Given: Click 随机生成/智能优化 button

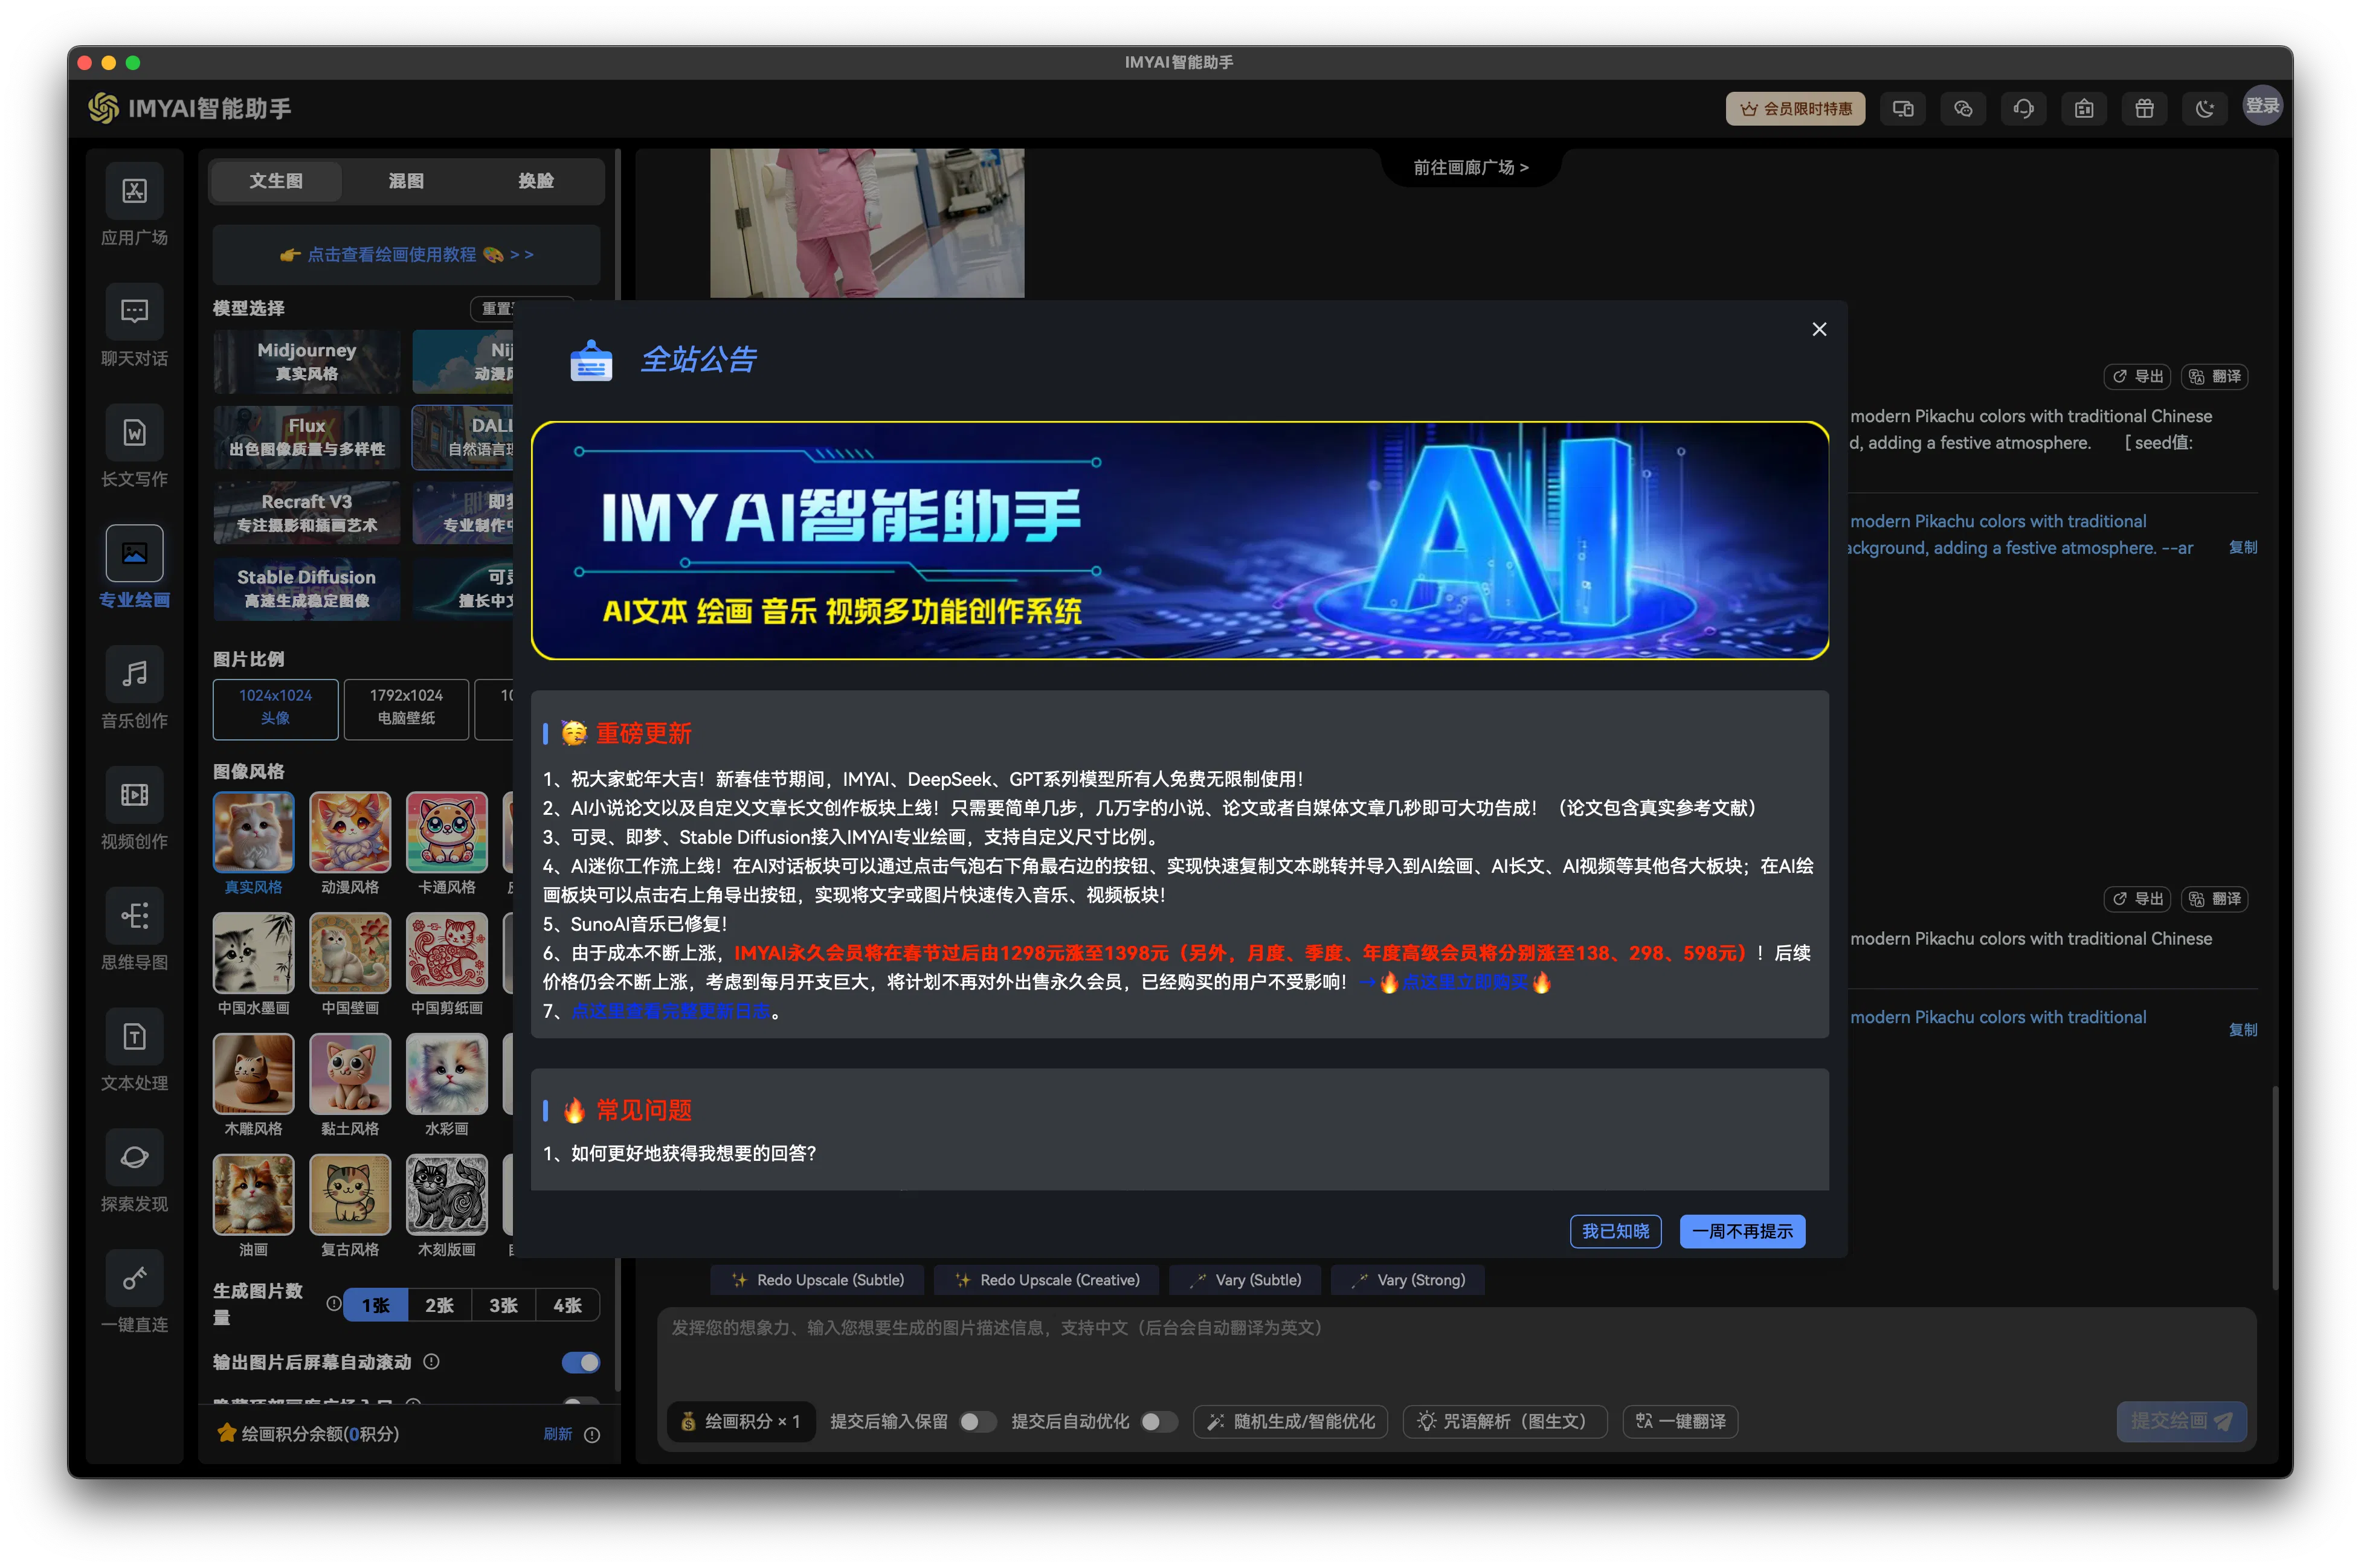Looking at the screenshot, I should 1290,1421.
